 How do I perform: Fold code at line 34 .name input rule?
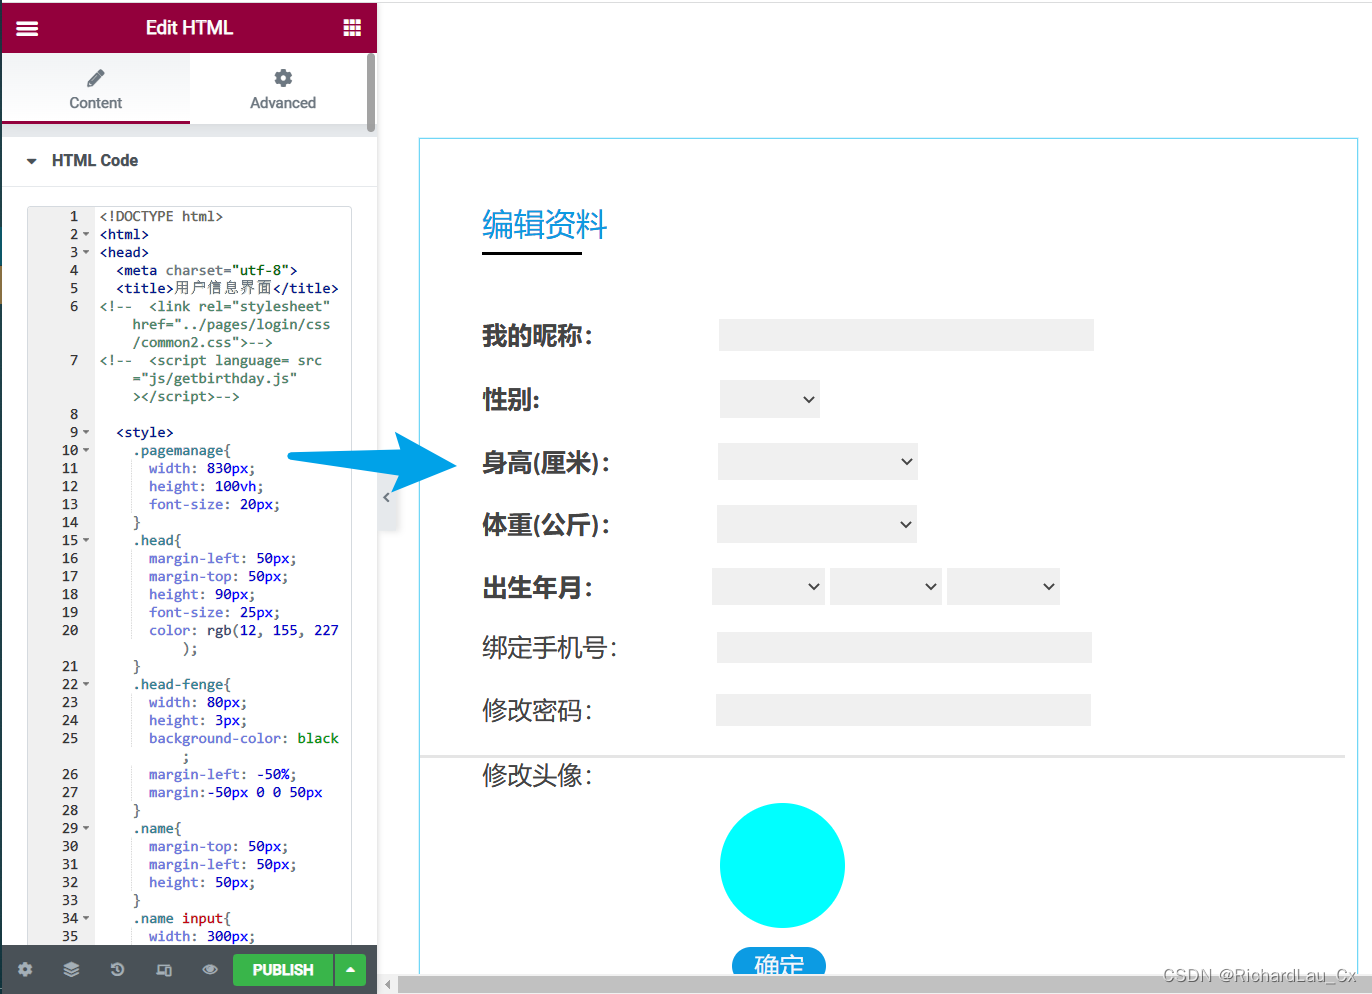pos(86,919)
